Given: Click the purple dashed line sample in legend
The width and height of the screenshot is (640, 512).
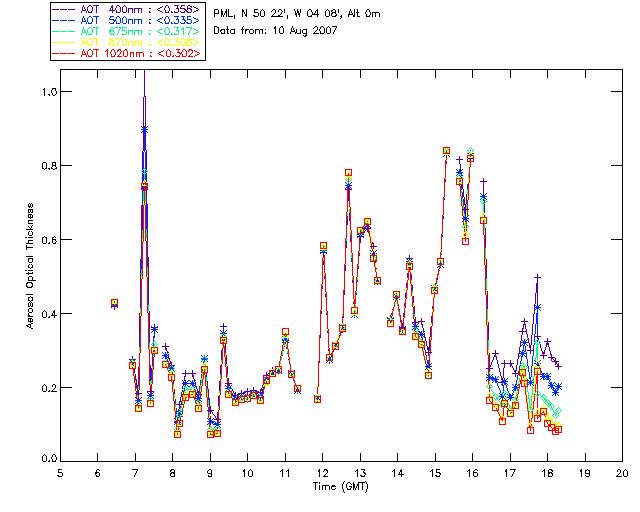Looking at the screenshot, I should coord(64,9).
